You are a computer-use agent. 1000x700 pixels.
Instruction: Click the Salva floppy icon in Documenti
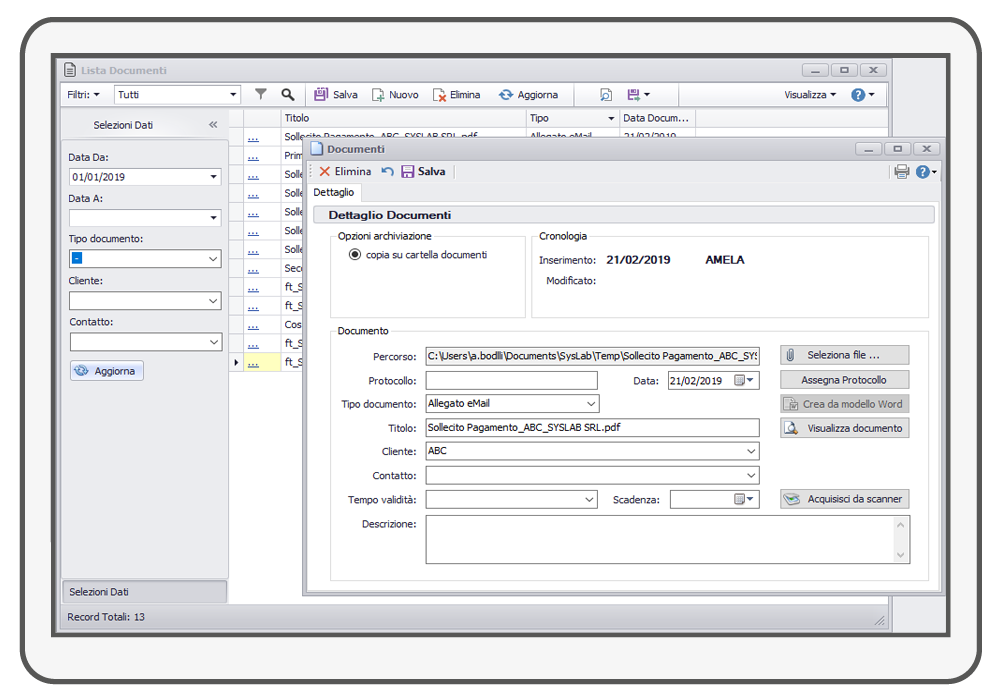(408, 171)
